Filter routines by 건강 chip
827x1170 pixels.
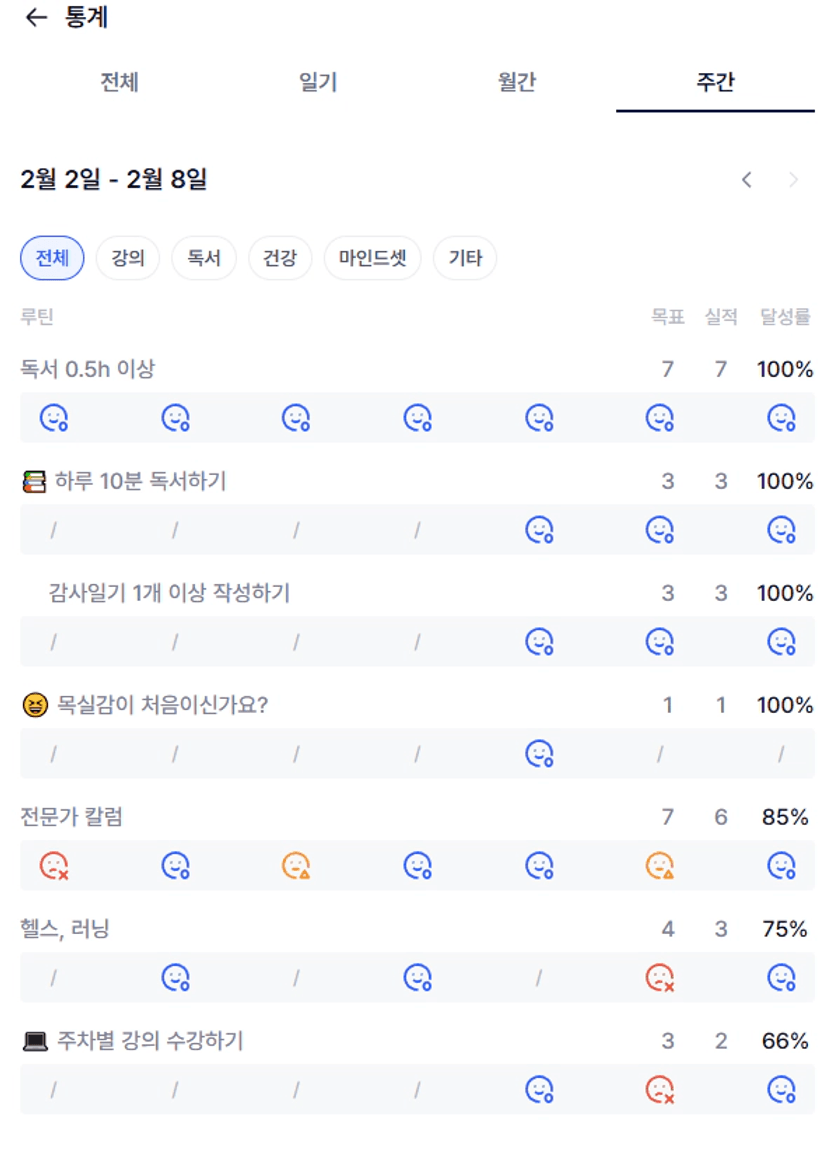coord(280,258)
